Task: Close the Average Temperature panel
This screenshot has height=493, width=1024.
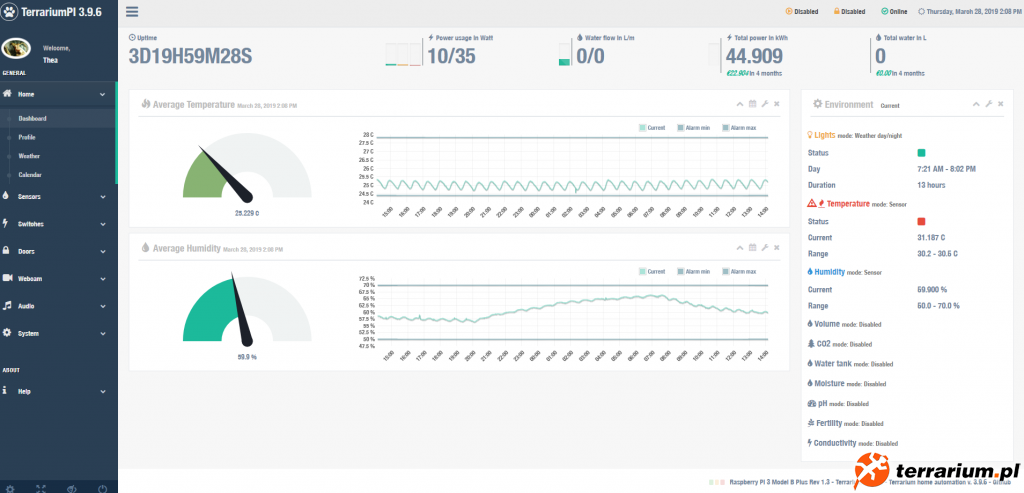Action: point(777,104)
